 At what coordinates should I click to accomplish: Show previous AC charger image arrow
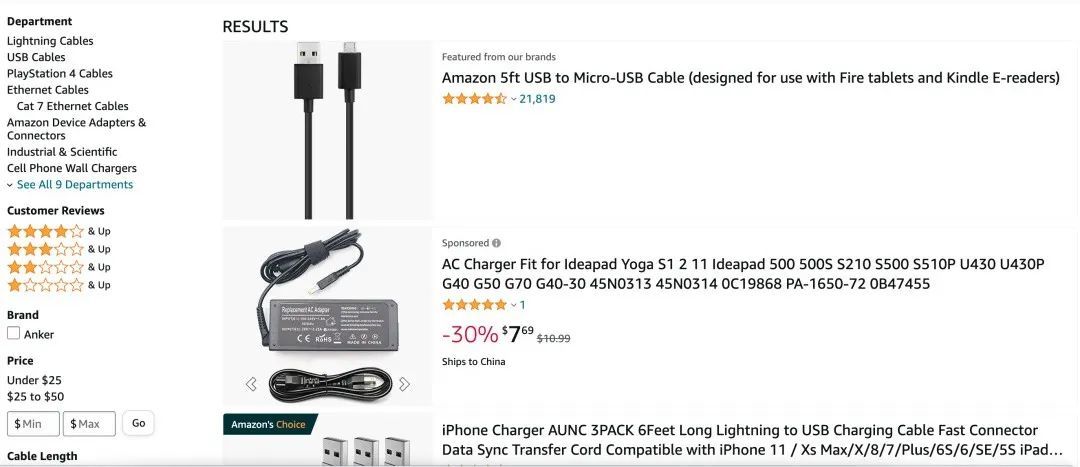(251, 384)
